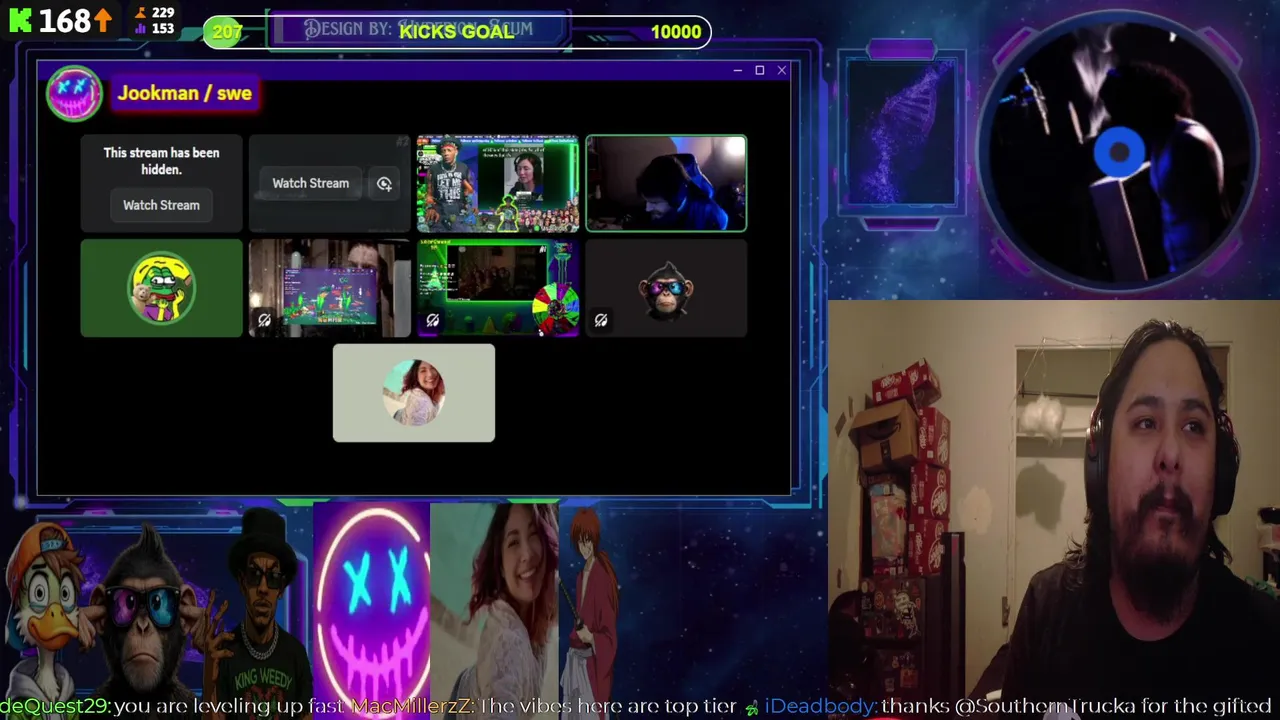The image size is (1280, 720).
Task: Click the red-haired samurai anime avatar
Action: (x=592, y=605)
